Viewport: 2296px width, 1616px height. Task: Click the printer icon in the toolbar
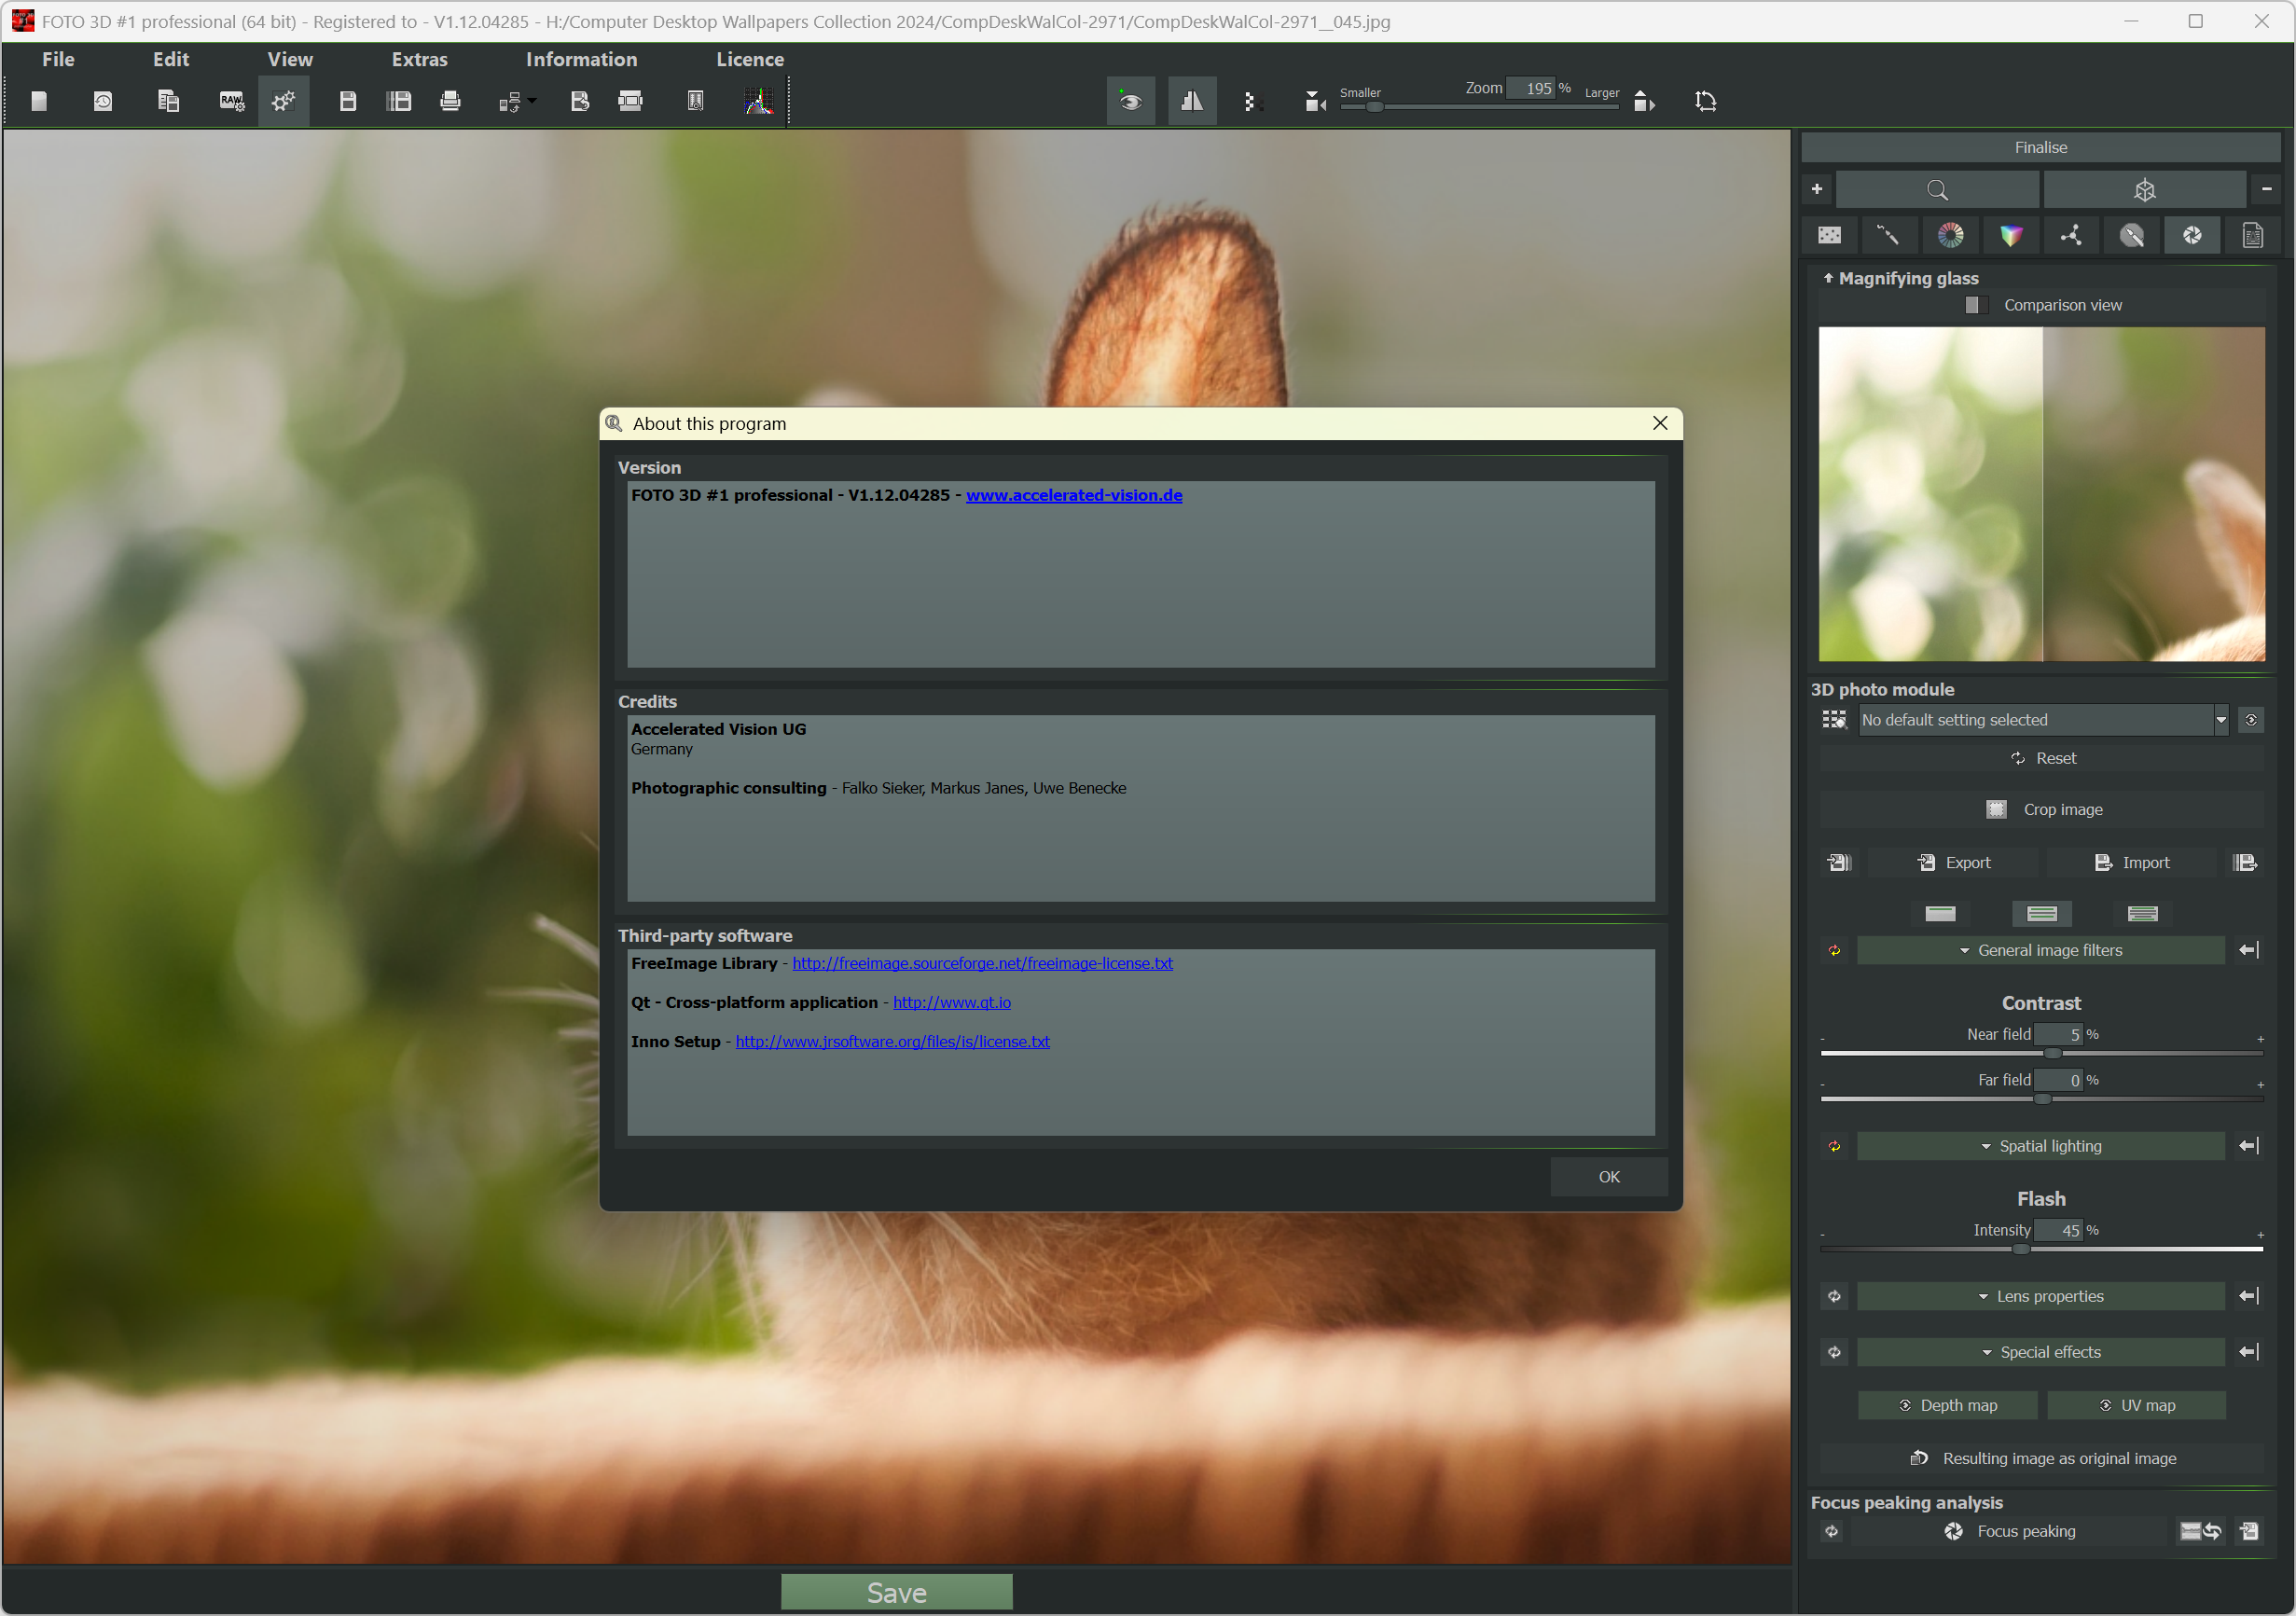pyautogui.click(x=450, y=101)
